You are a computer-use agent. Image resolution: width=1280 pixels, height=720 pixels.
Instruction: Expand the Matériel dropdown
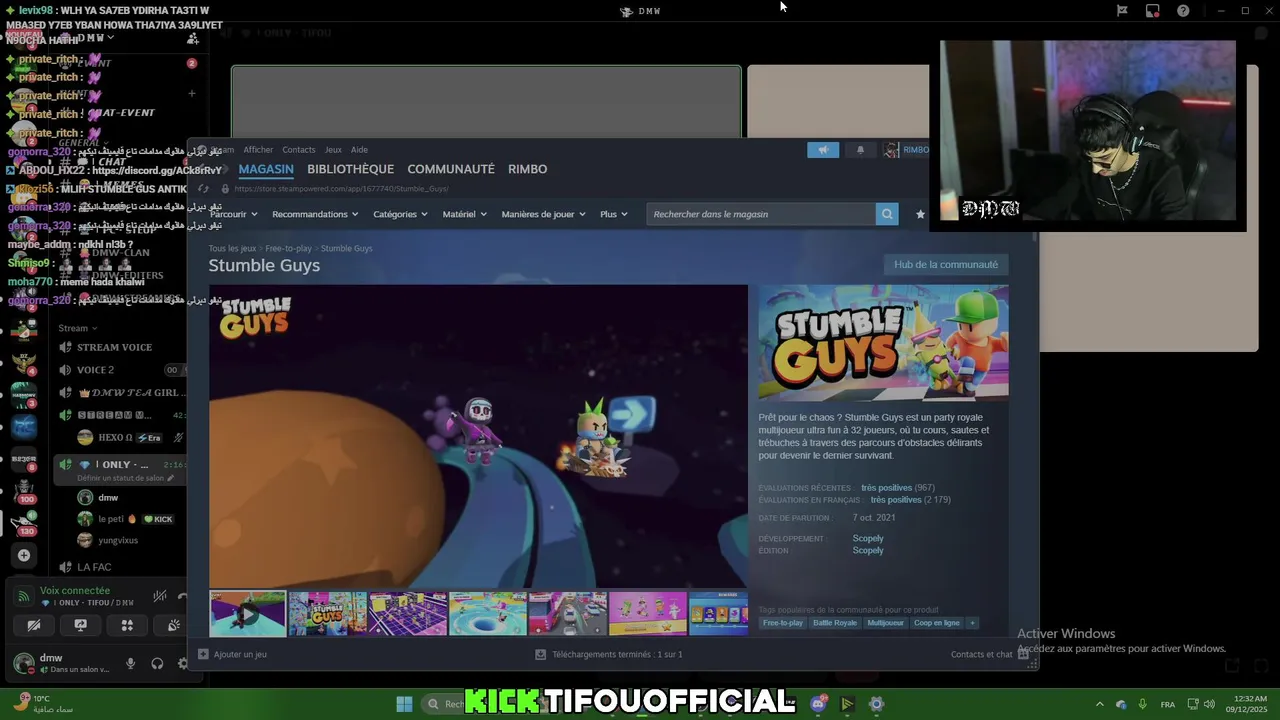point(464,214)
